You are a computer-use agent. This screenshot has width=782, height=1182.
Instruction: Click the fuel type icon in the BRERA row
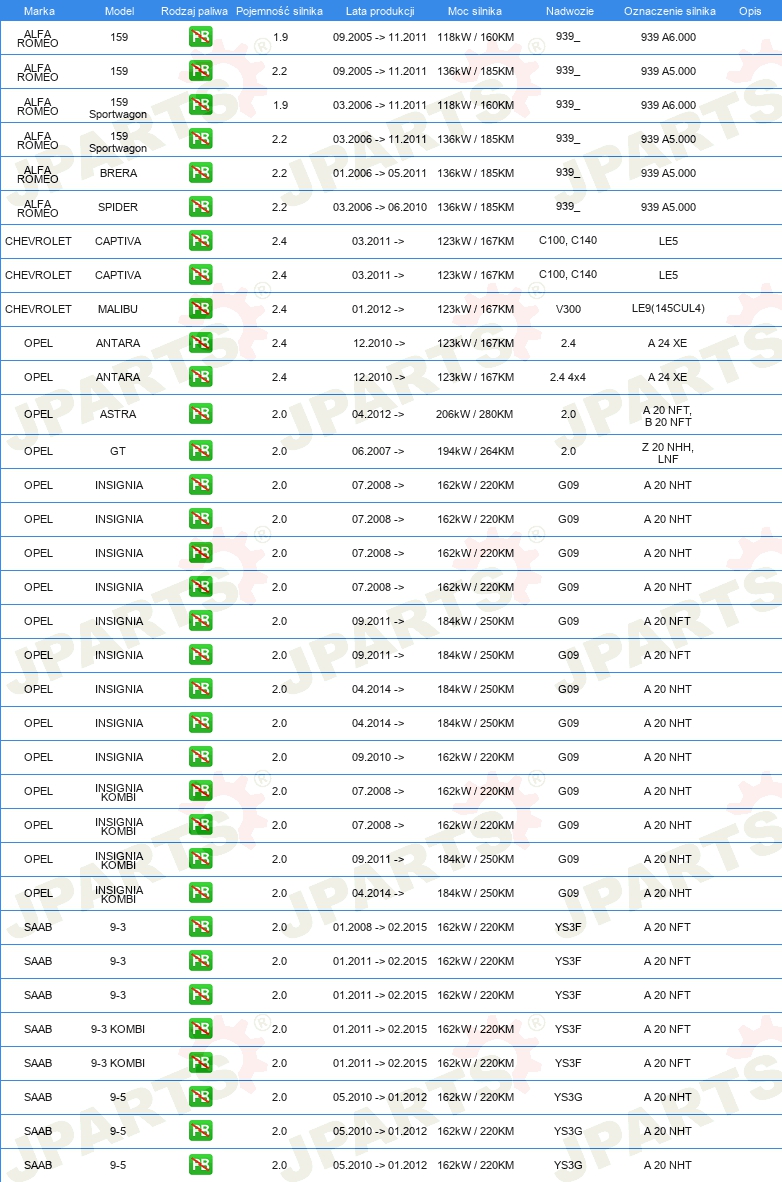coord(201,173)
